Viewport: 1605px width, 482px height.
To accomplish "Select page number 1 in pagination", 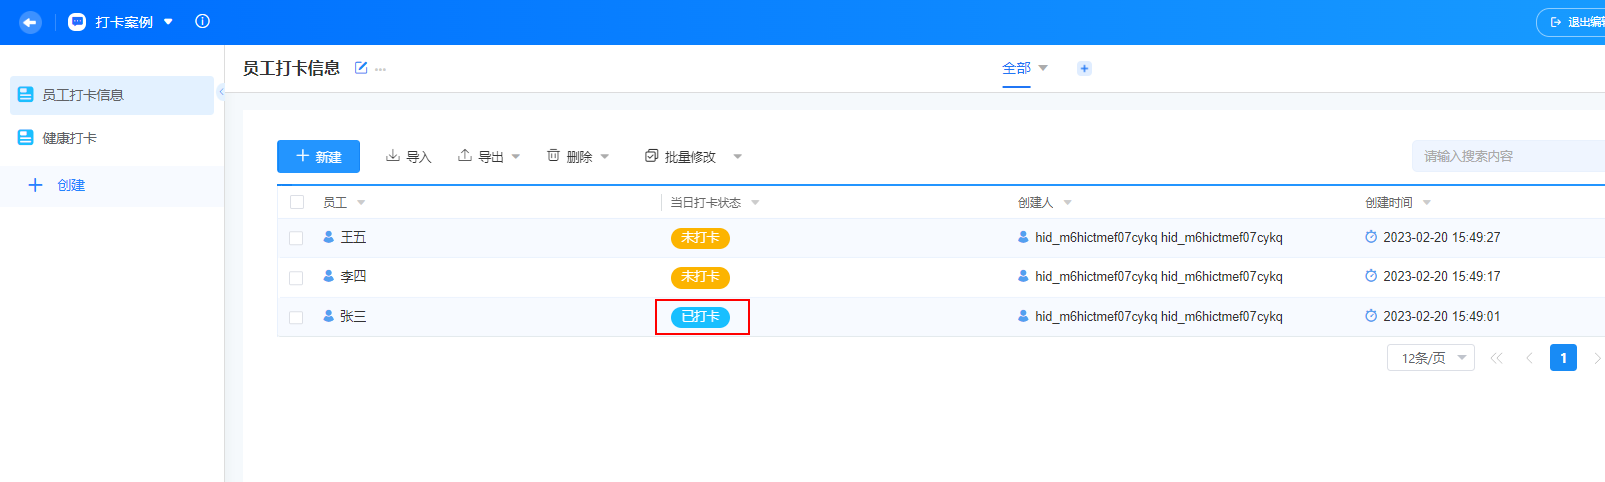I will (x=1563, y=357).
